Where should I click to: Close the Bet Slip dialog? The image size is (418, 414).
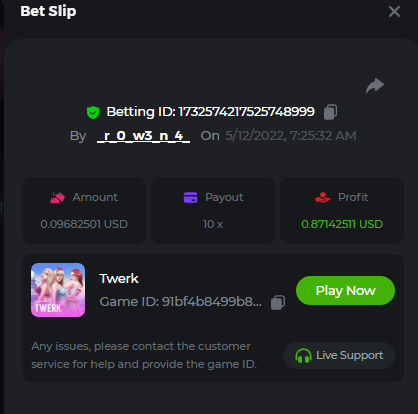point(394,12)
